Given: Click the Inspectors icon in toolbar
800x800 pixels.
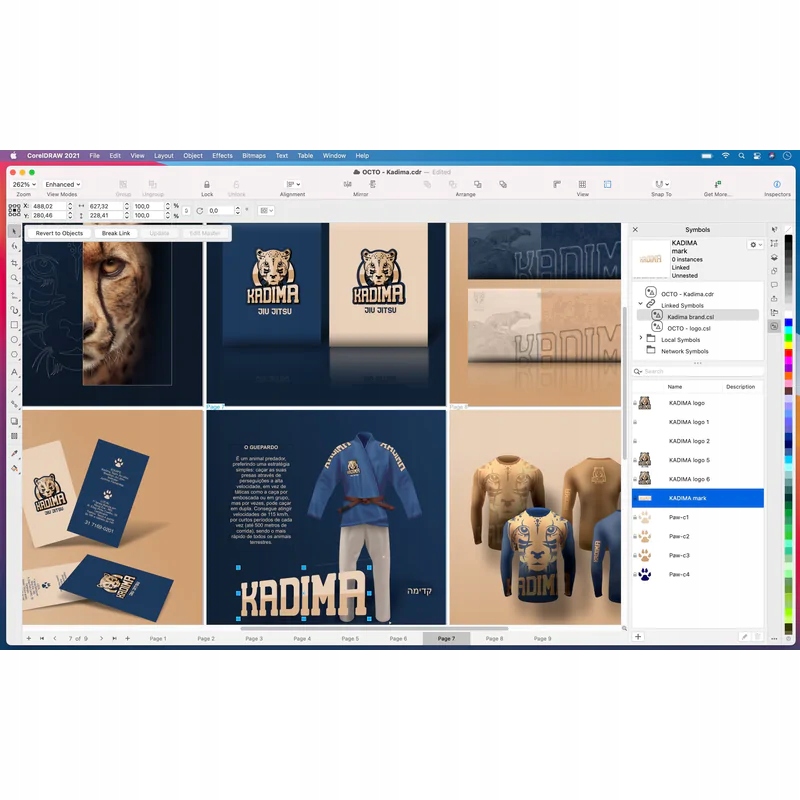Looking at the screenshot, I should 777,184.
